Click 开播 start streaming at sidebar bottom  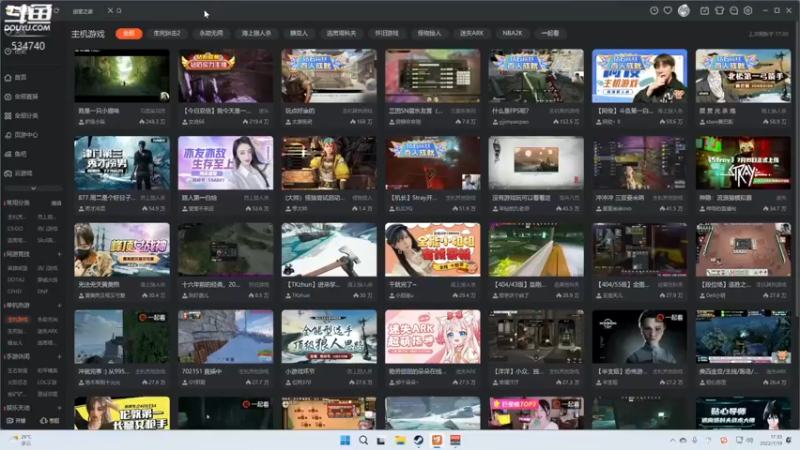[16, 421]
